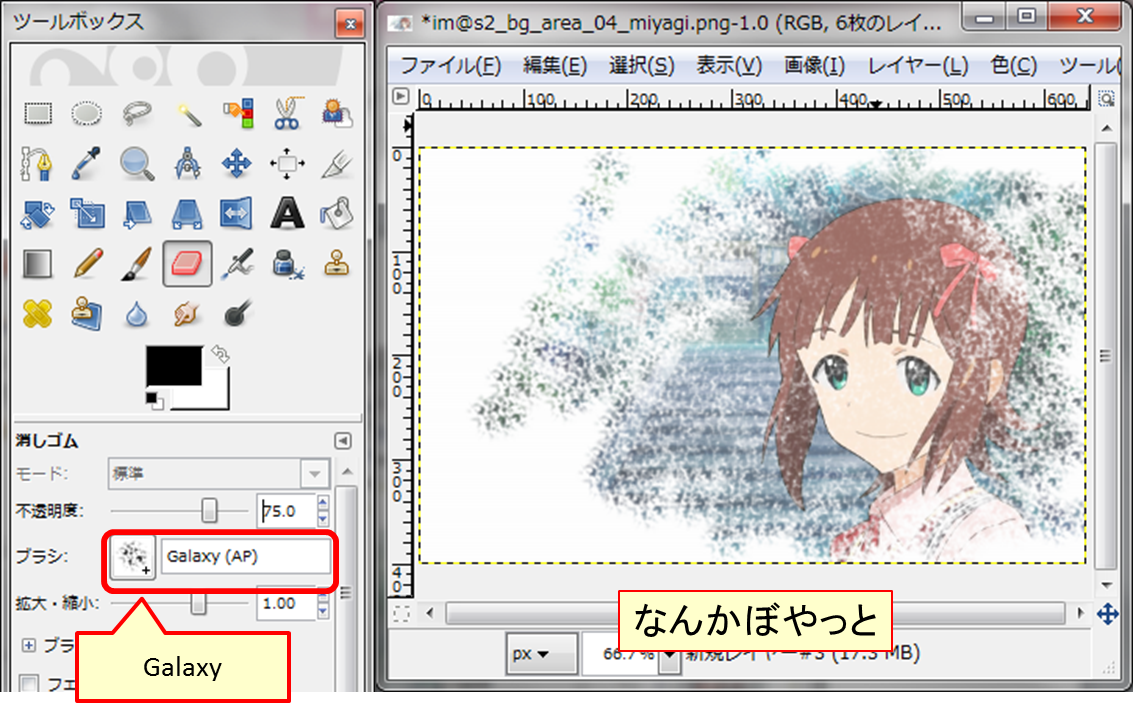
Task: Open the 編集(E) menu
Action: pyautogui.click(x=555, y=66)
